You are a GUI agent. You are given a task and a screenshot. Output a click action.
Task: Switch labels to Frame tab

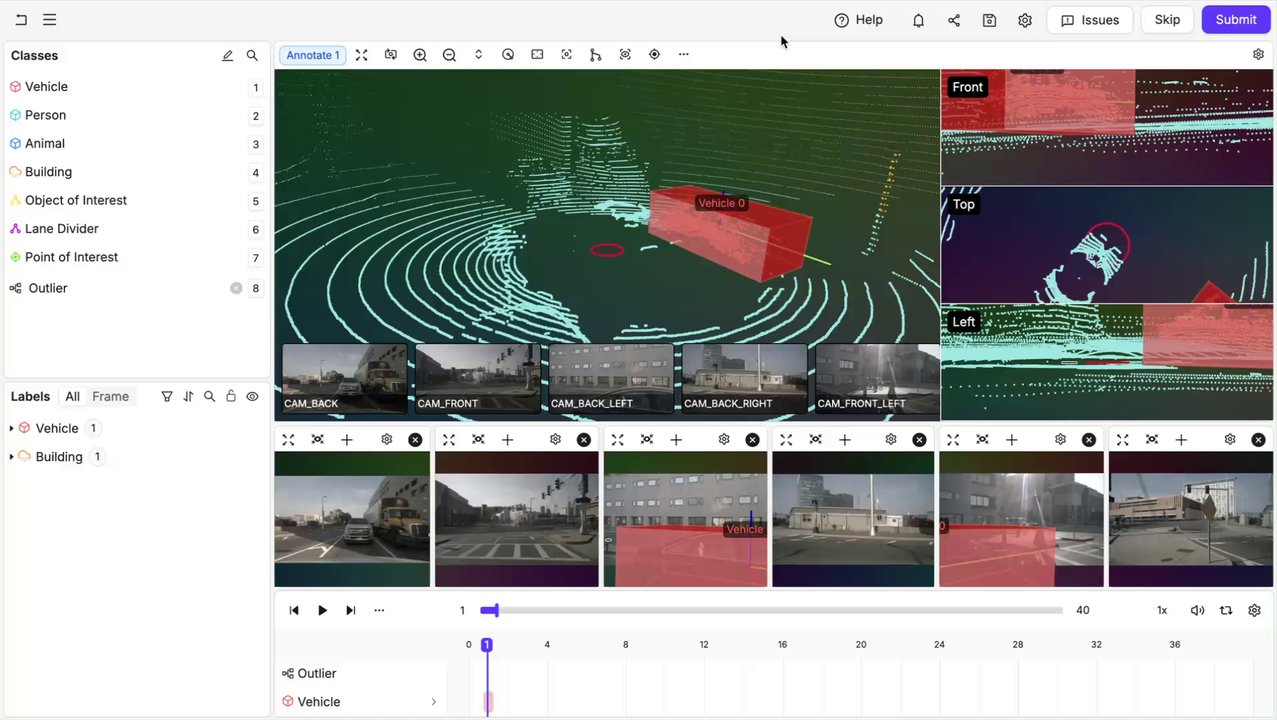110,397
